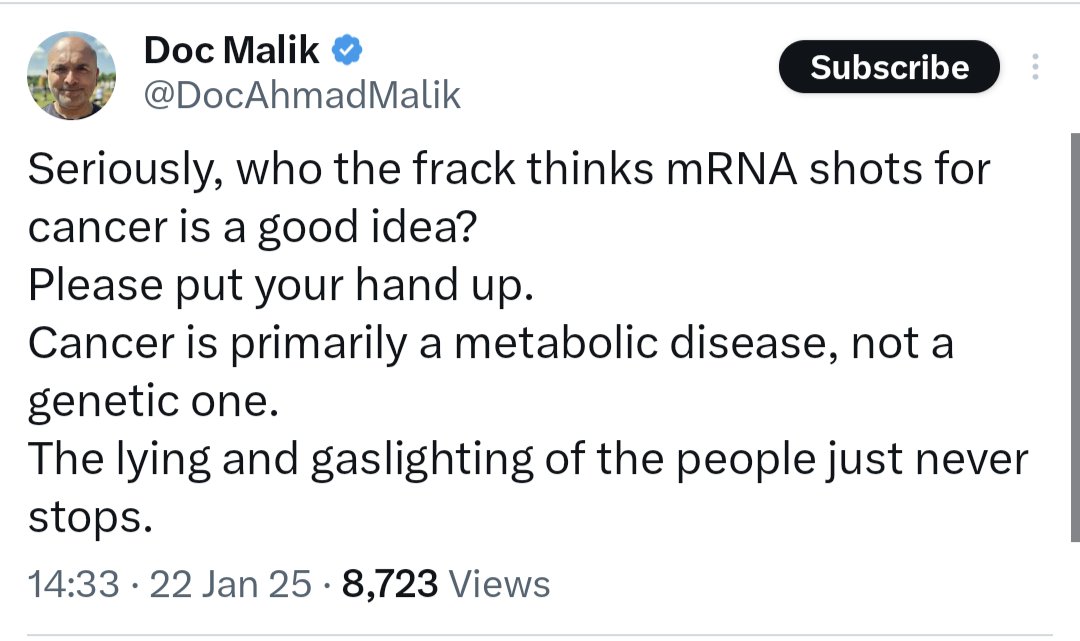
Task: Click the word 'gaslighting' in the post
Action: (x=422, y=461)
